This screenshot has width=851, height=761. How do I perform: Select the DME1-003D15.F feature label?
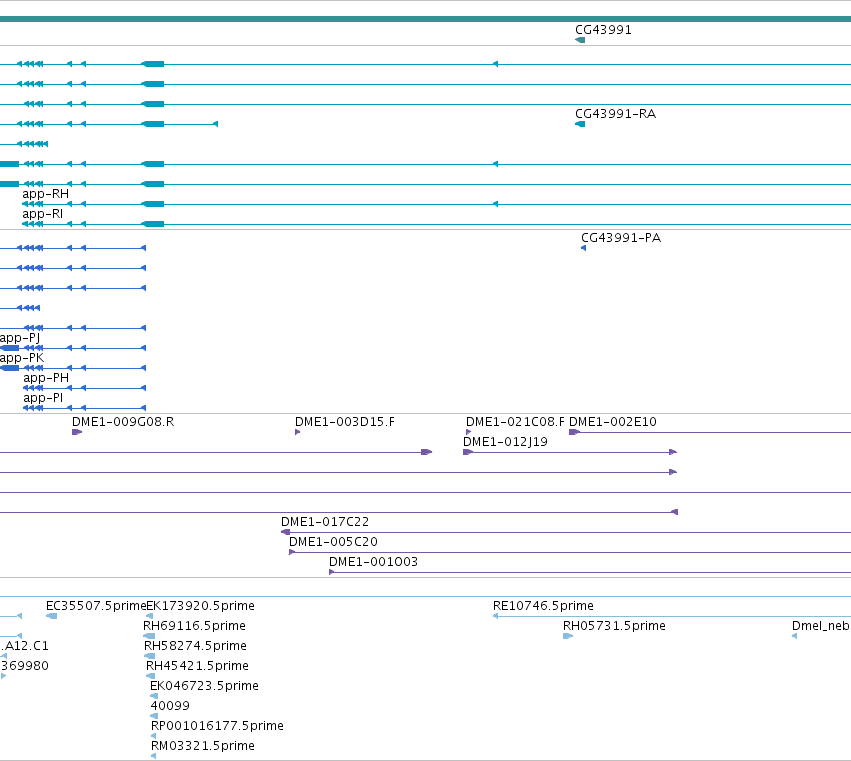[x=345, y=422]
